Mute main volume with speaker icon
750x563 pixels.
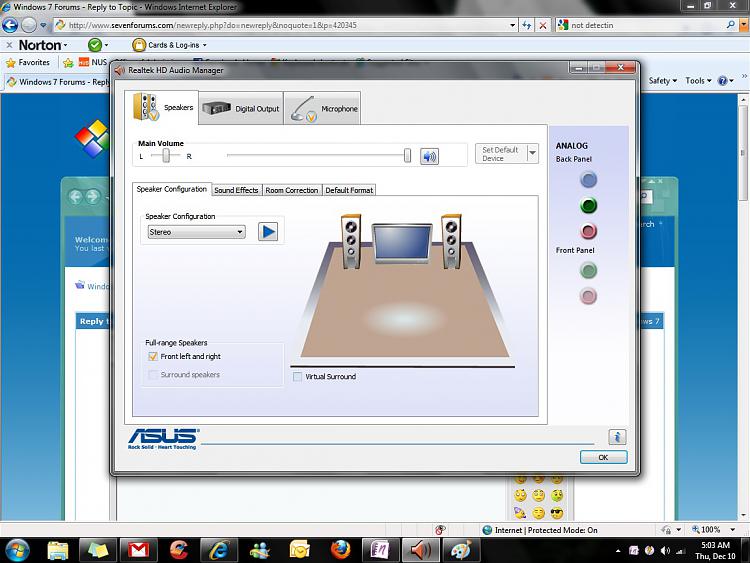click(429, 156)
